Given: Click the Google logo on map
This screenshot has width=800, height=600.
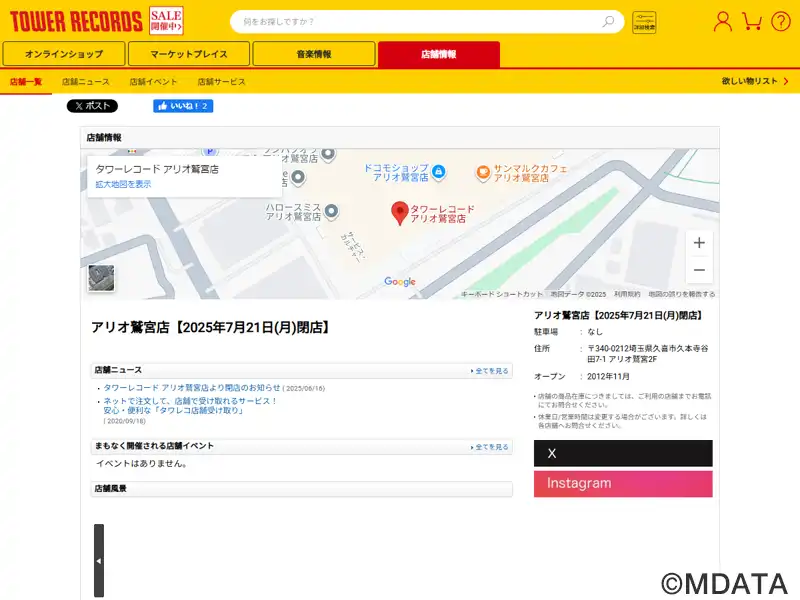Looking at the screenshot, I should click(399, 282).
